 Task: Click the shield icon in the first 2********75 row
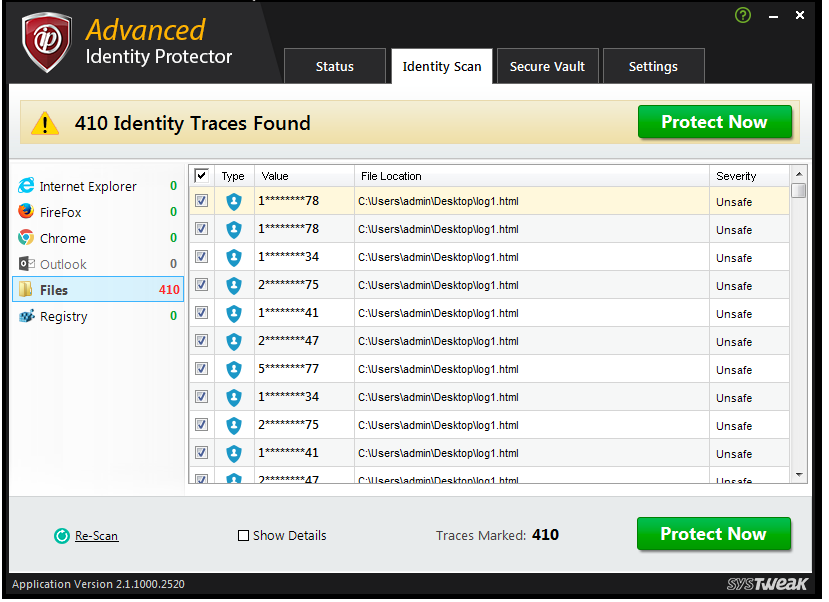pos(234,285)
